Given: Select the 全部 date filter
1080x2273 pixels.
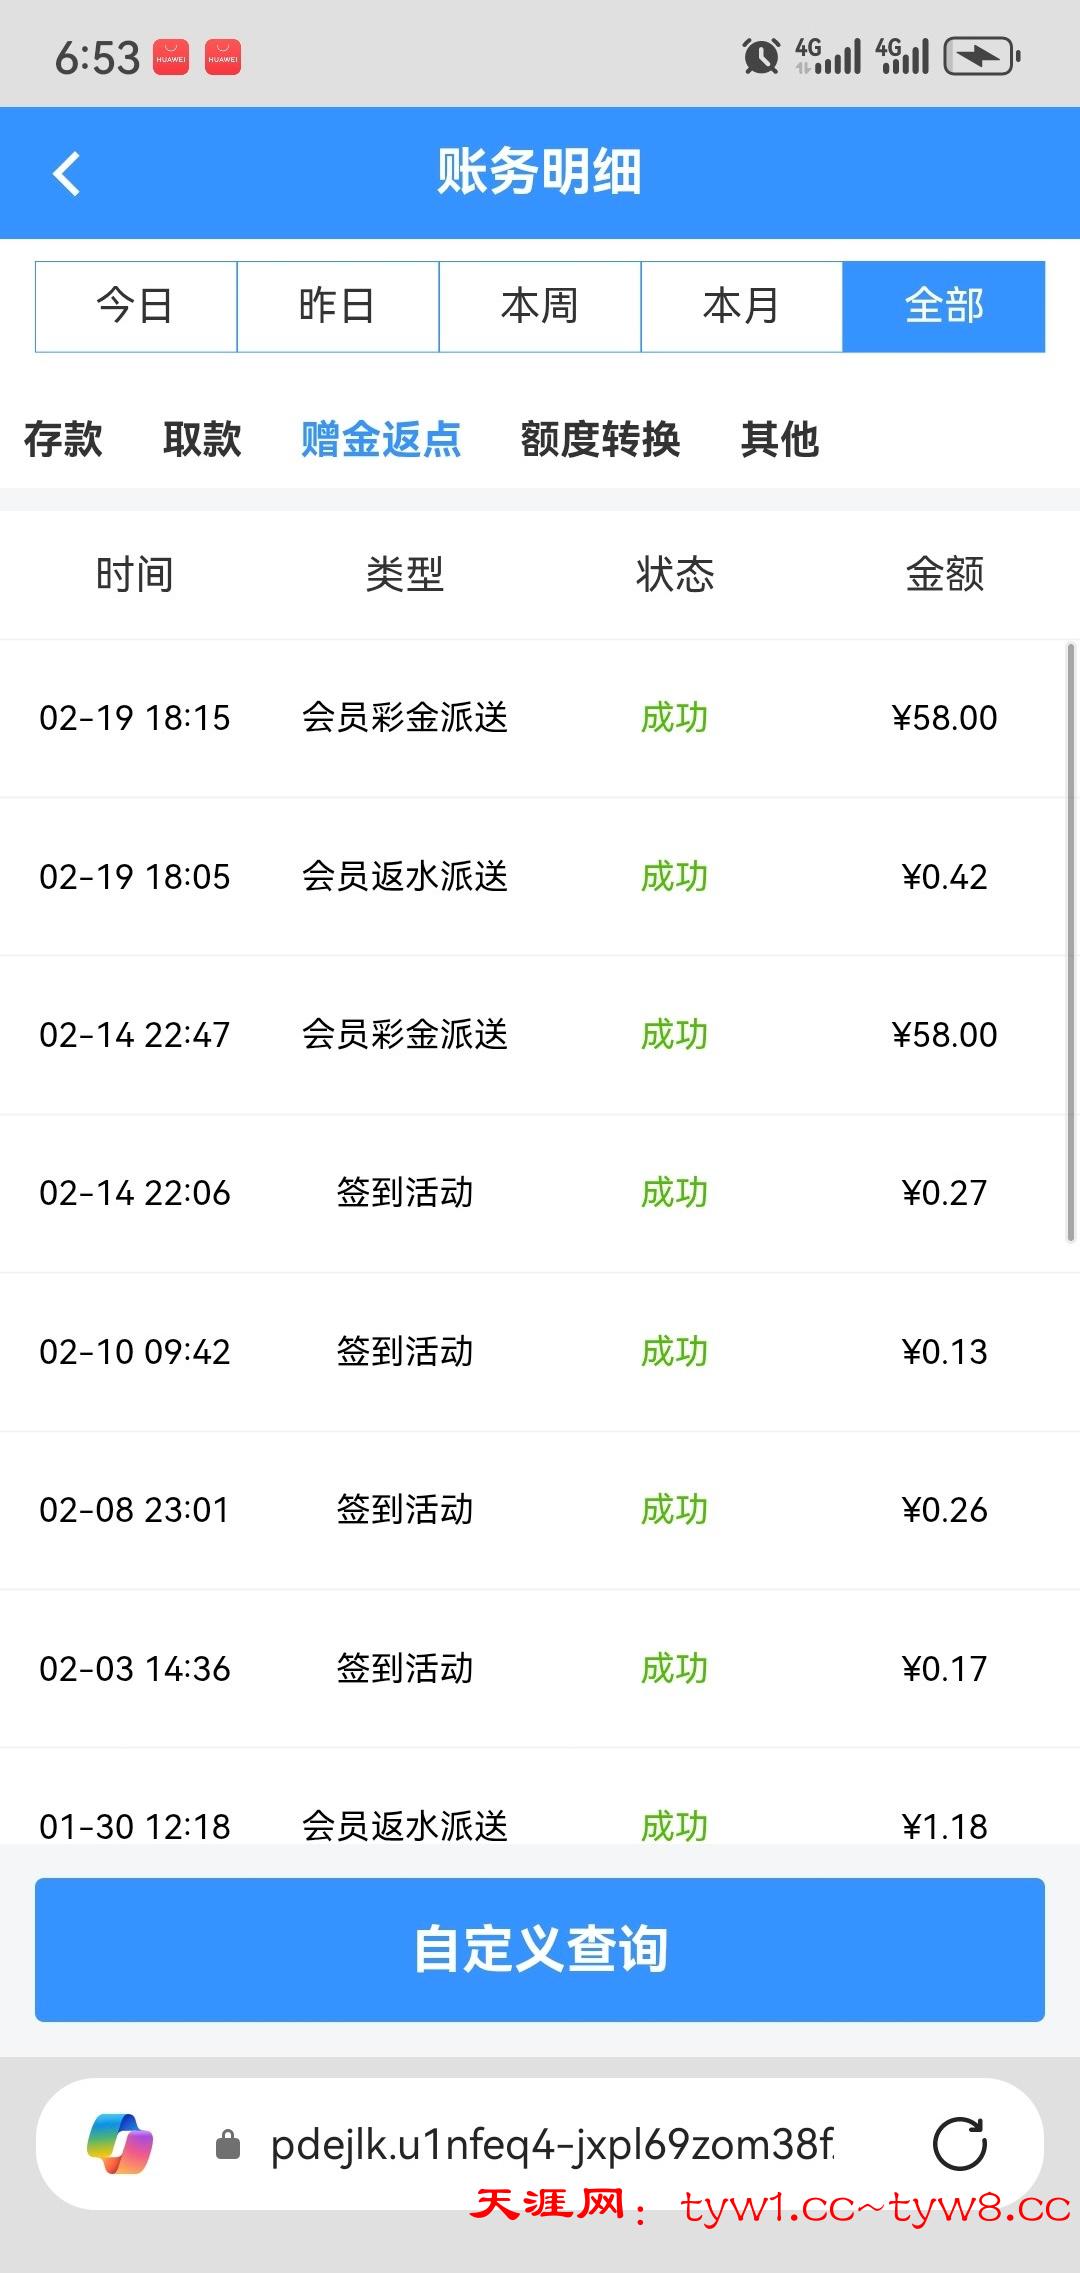Looking at the screenshot, I should 943,306.
